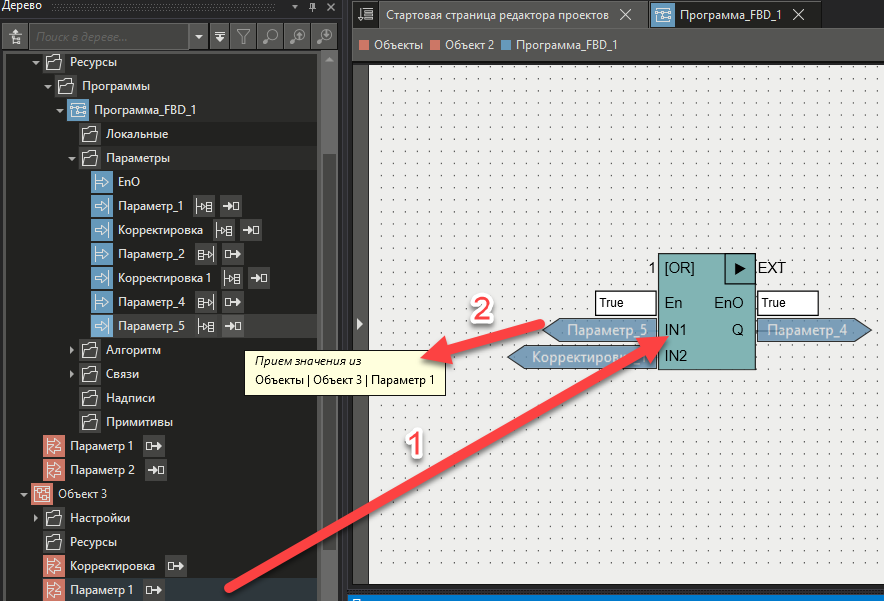Close the Программа_FBD_1 editor tab
This screenshot has height=601, width=884.
point(798,15)
